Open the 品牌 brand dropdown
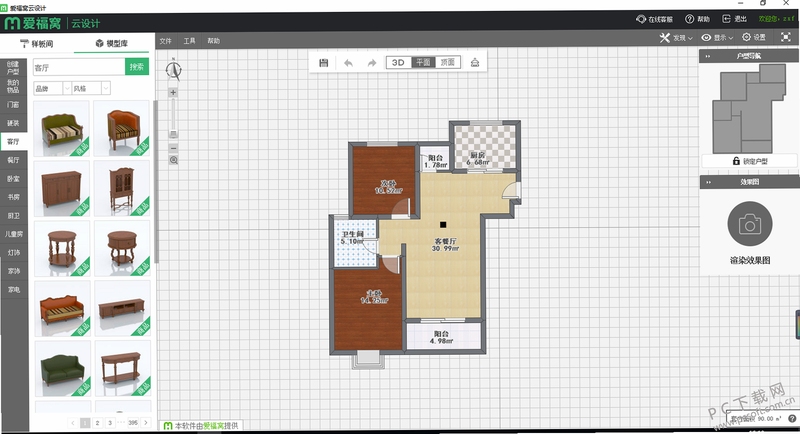The image size is (800, 434). [52, 88]
